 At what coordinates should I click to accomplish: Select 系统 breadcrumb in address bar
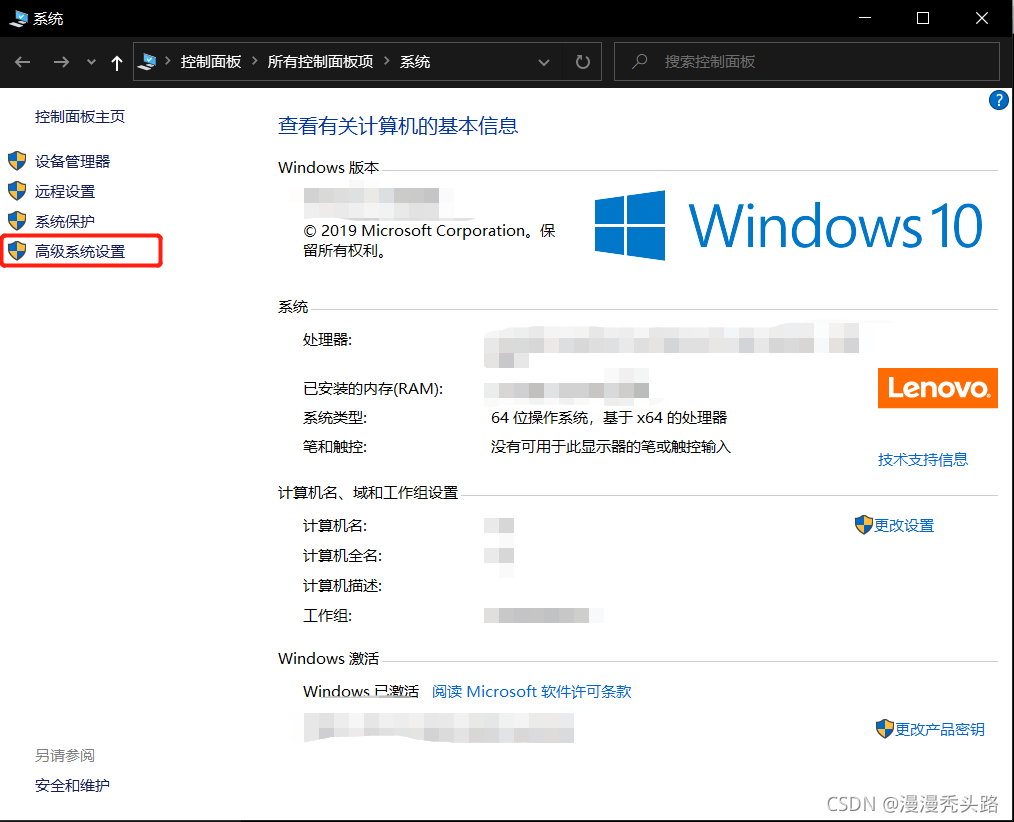pos(415,61)
